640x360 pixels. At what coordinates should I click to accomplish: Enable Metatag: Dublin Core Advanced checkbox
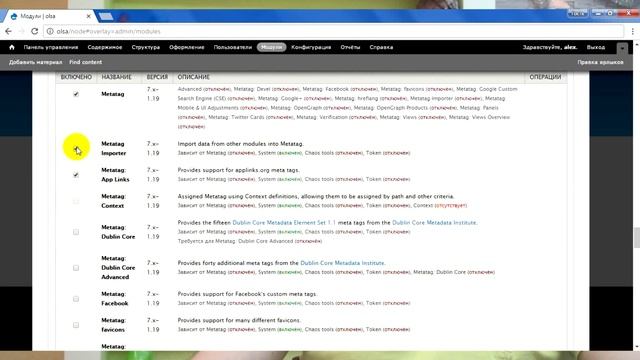[76, 268]
